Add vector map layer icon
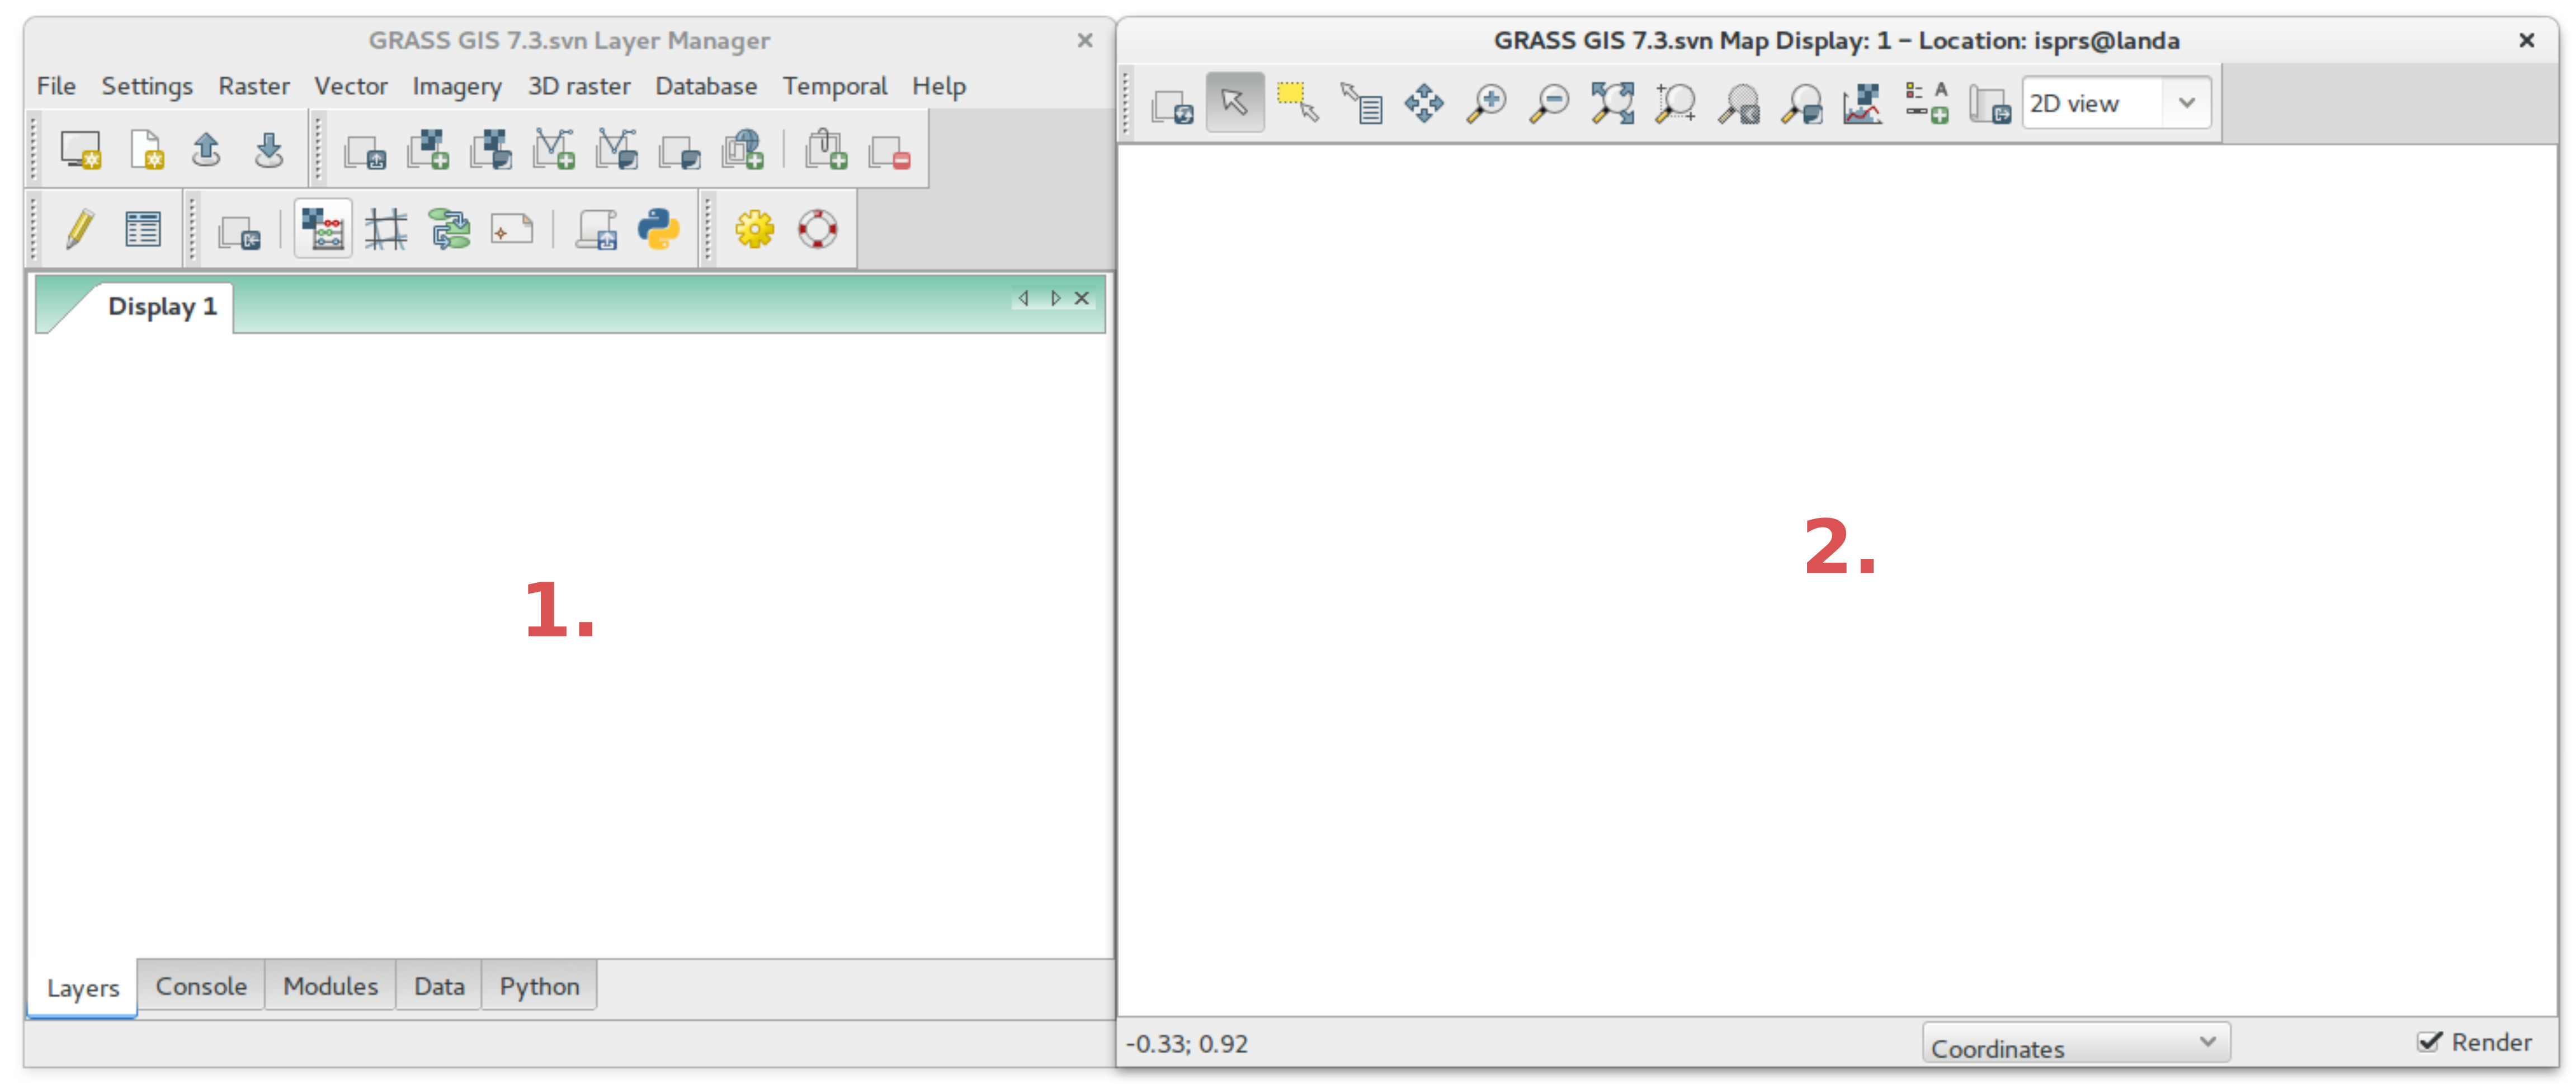 554,150
